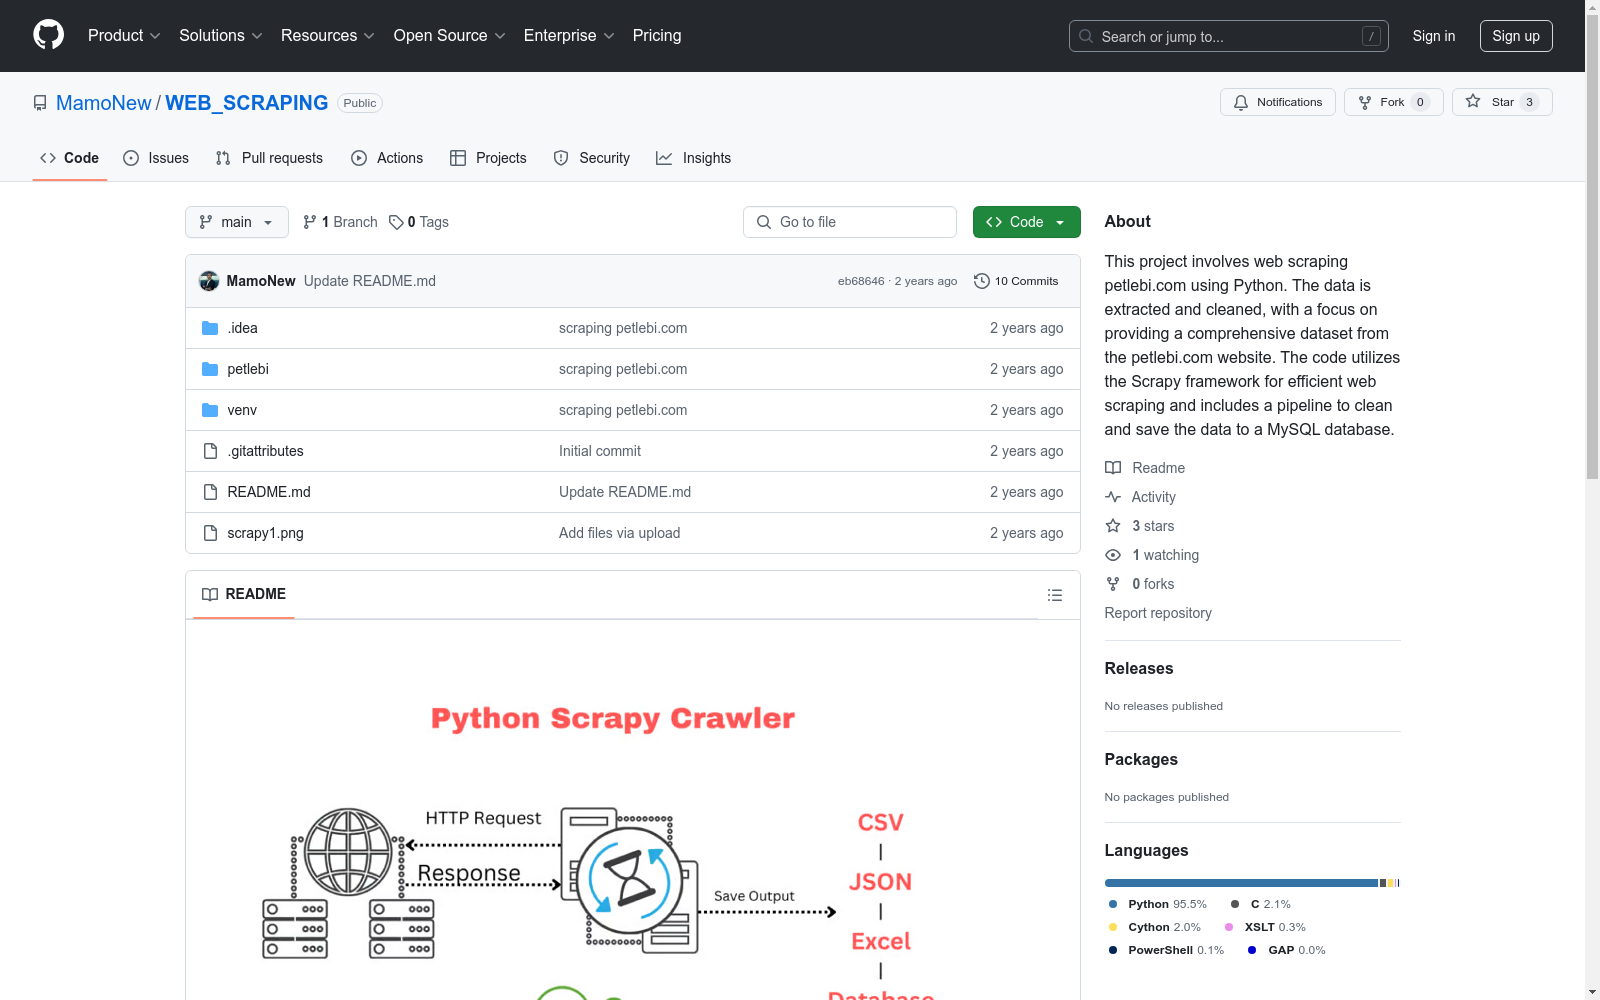Open the 'Initial commit' commit message
The height and width of the screenshot is (1000, 1600).
click(x=600, y=451)
